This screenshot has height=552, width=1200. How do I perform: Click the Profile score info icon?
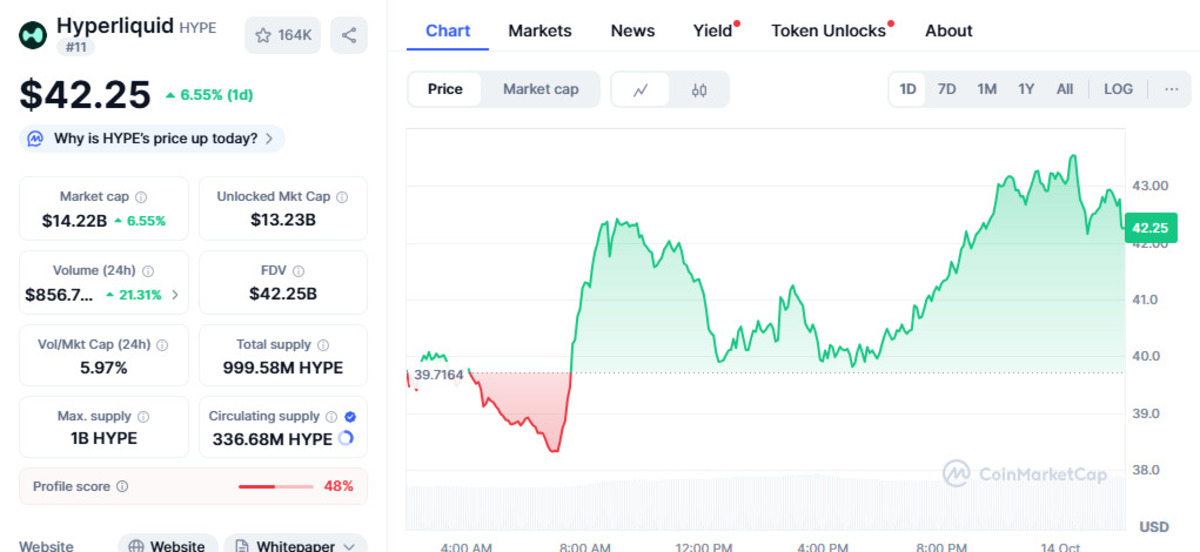[x=122, y=487]
